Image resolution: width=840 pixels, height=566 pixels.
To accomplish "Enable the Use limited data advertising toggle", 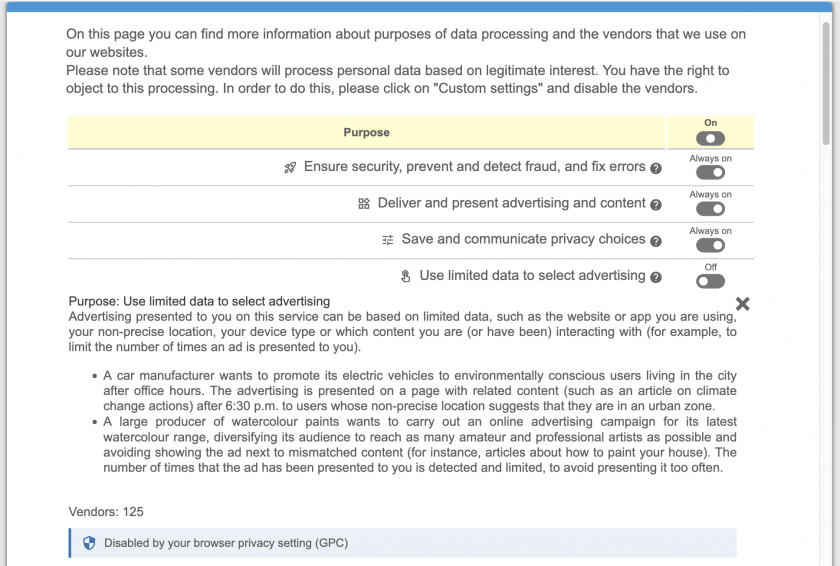I will (x=710, y=281).
